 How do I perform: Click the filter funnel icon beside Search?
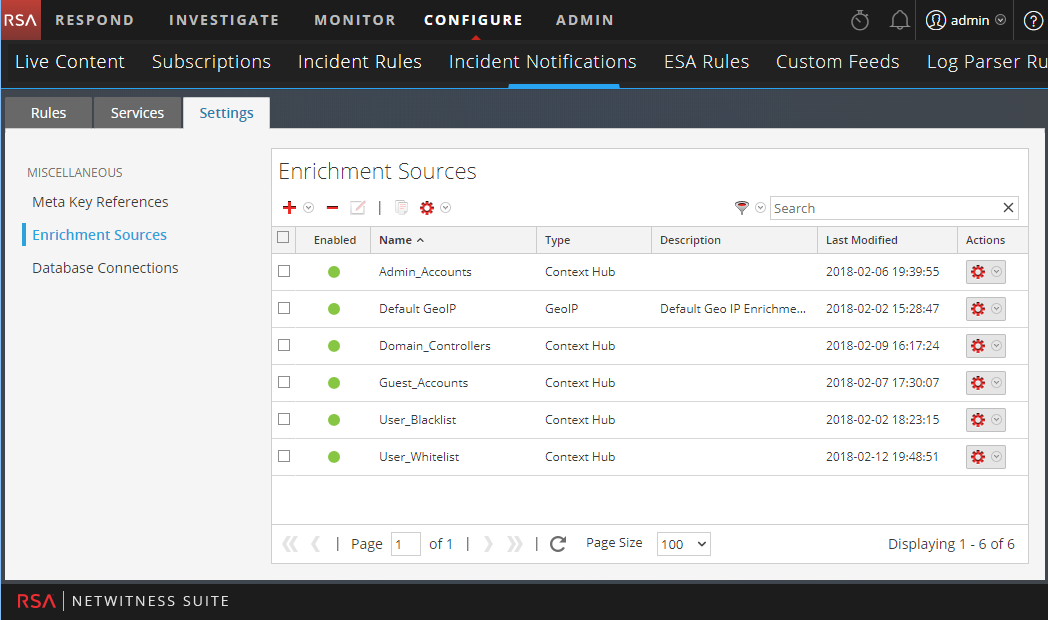click(741, 208)
